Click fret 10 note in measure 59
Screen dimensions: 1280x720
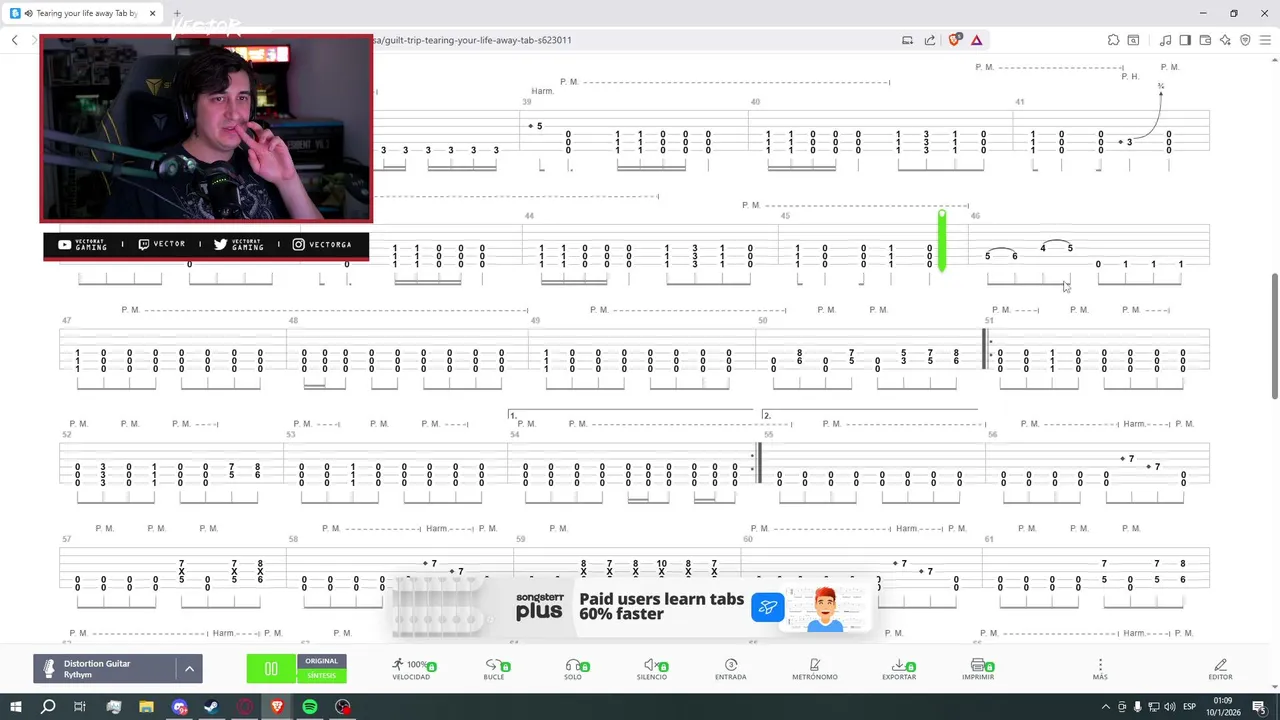pos(661,564)
